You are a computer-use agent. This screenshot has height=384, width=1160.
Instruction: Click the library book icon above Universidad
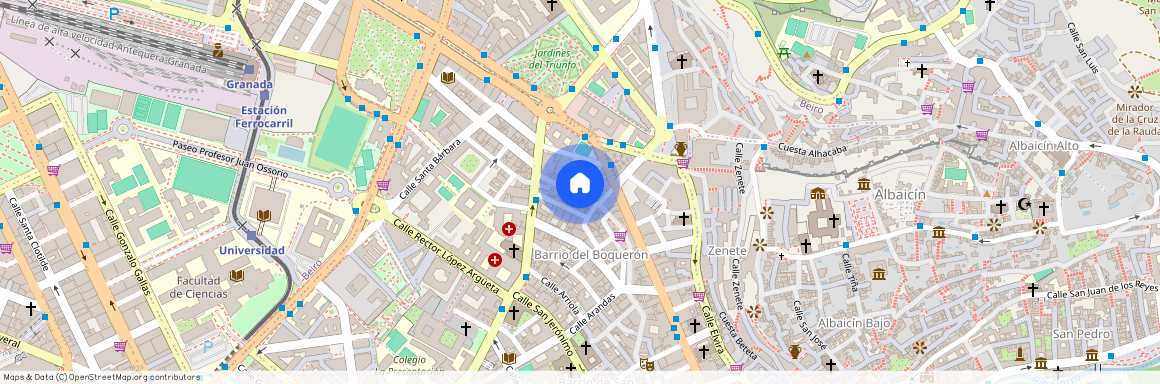tap(263, 216)
